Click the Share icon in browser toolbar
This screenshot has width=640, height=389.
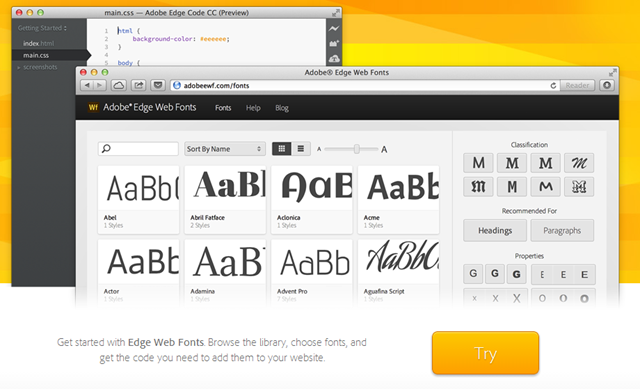point(139,85)
